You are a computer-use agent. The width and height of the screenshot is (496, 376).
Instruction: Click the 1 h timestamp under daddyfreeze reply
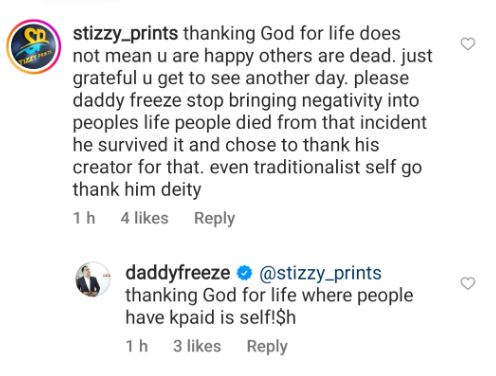point(137,346)
